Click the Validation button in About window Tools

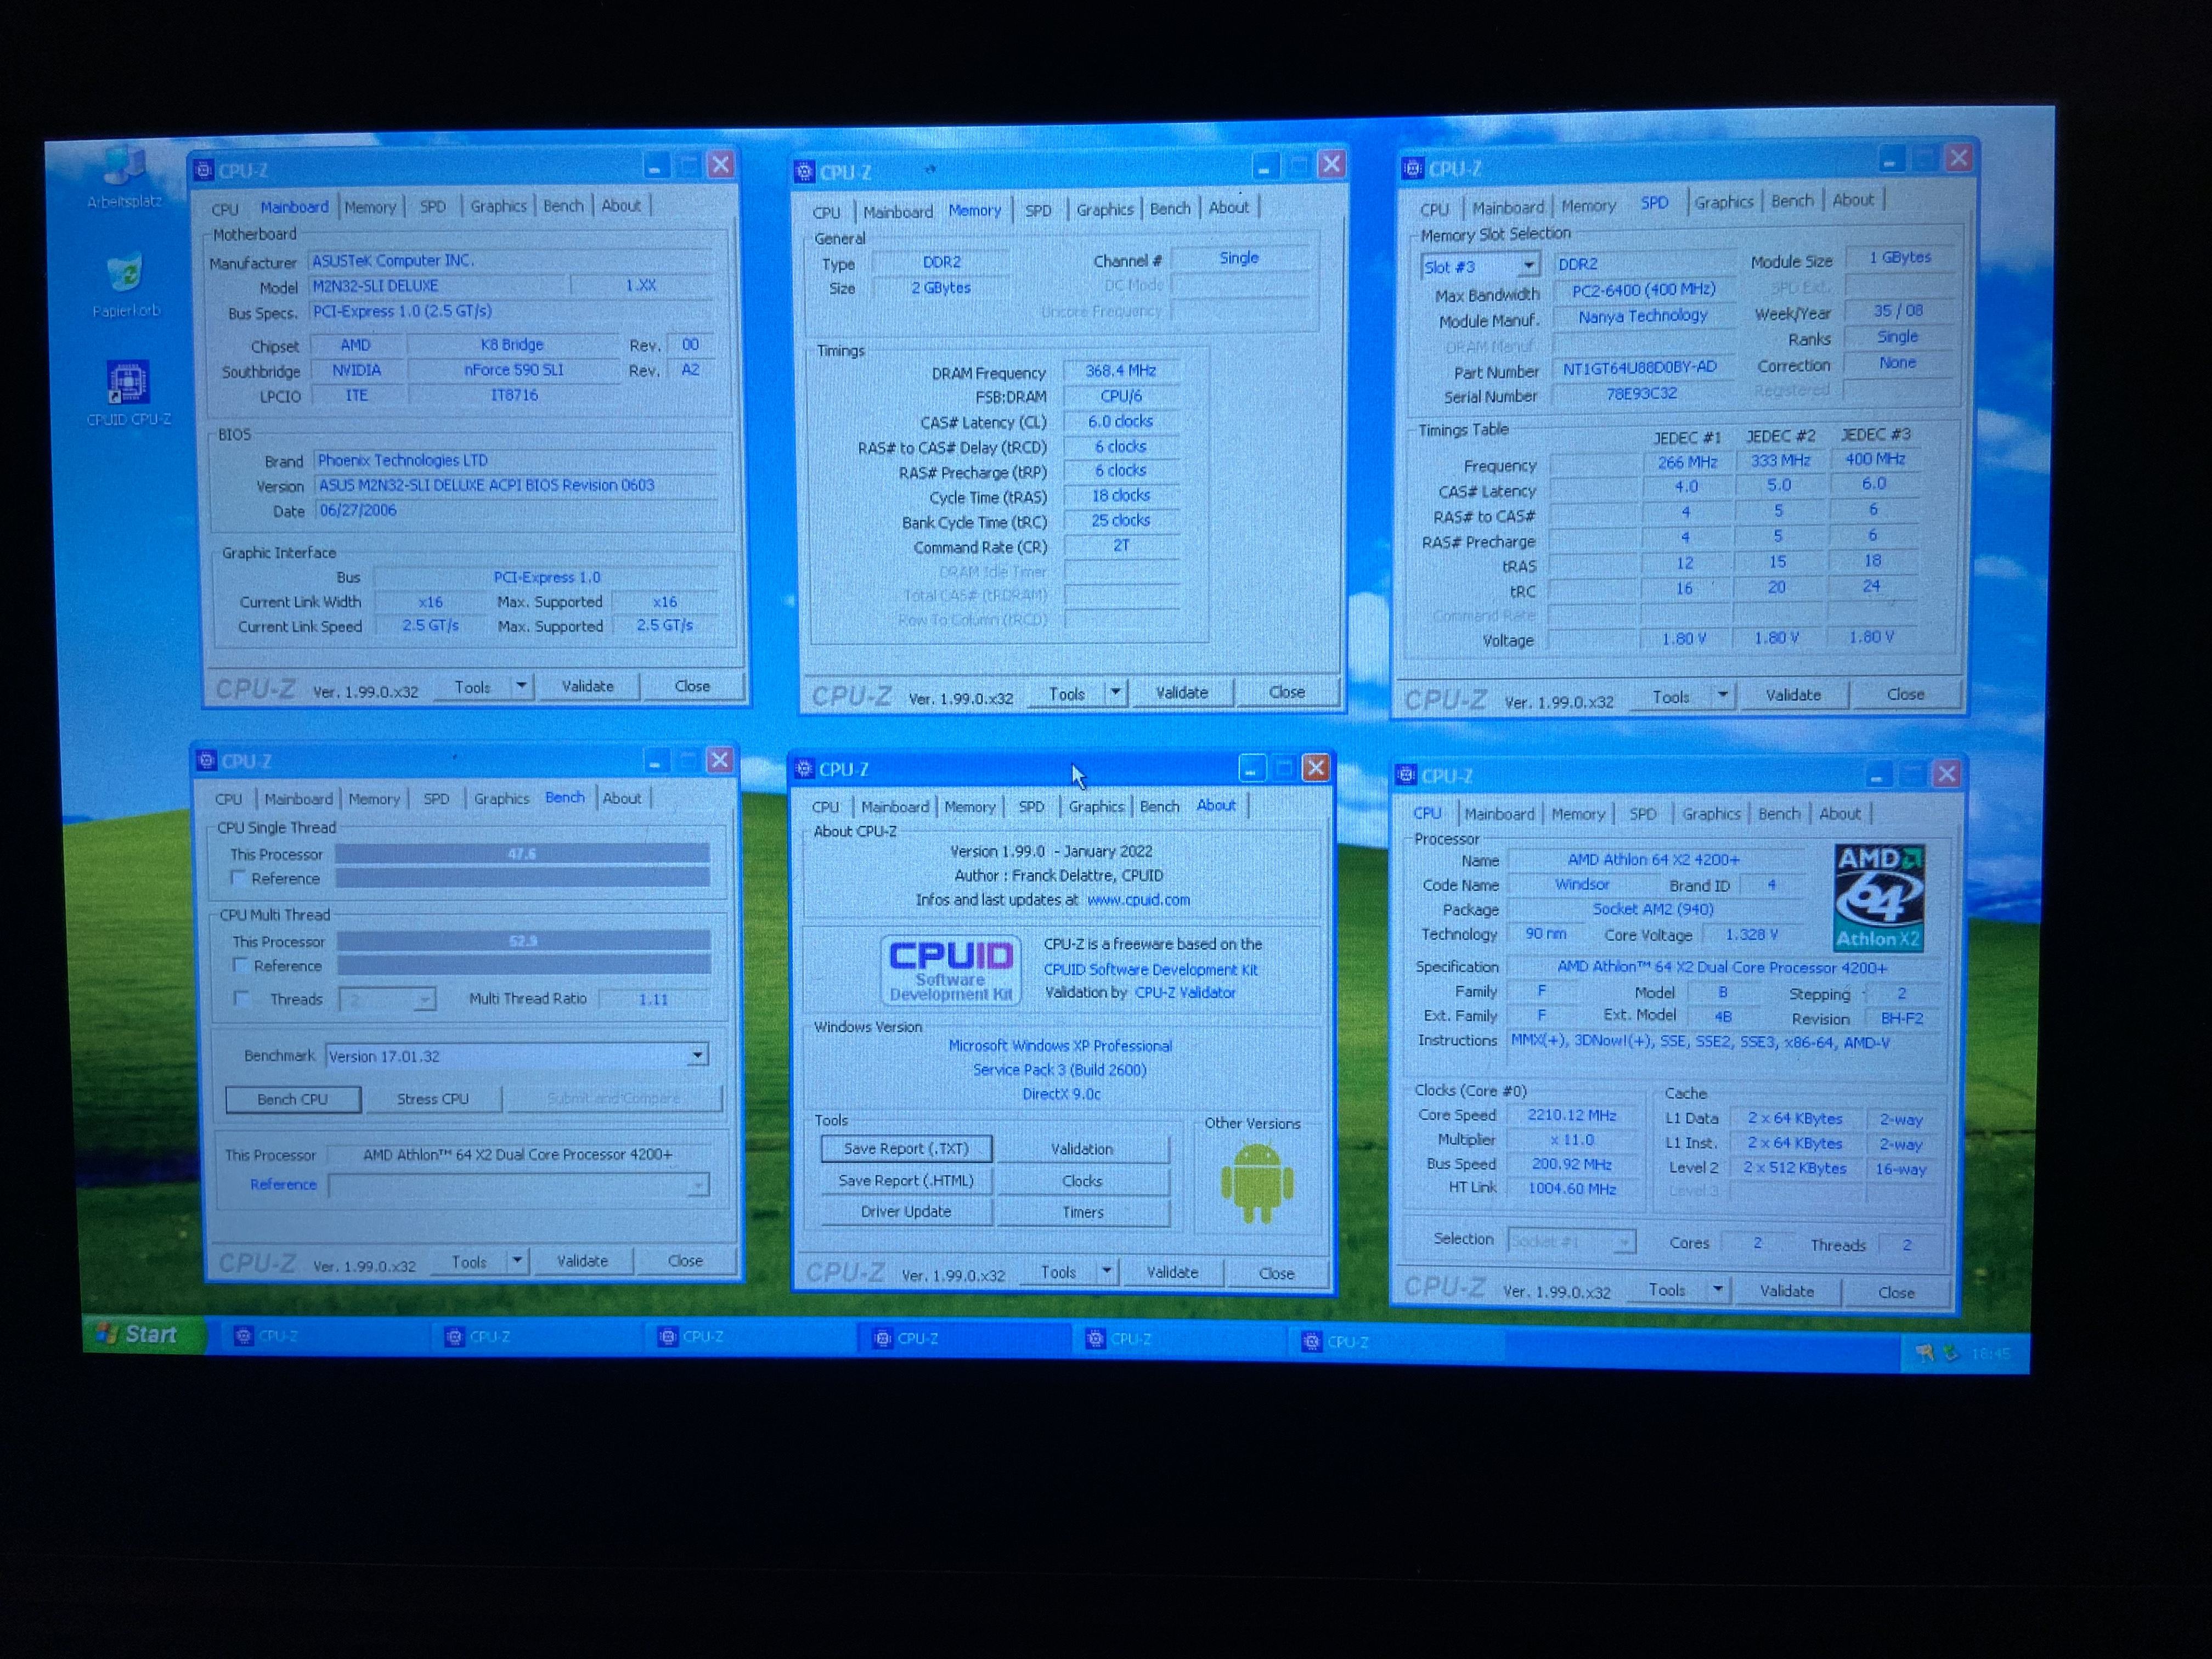1082,1149
